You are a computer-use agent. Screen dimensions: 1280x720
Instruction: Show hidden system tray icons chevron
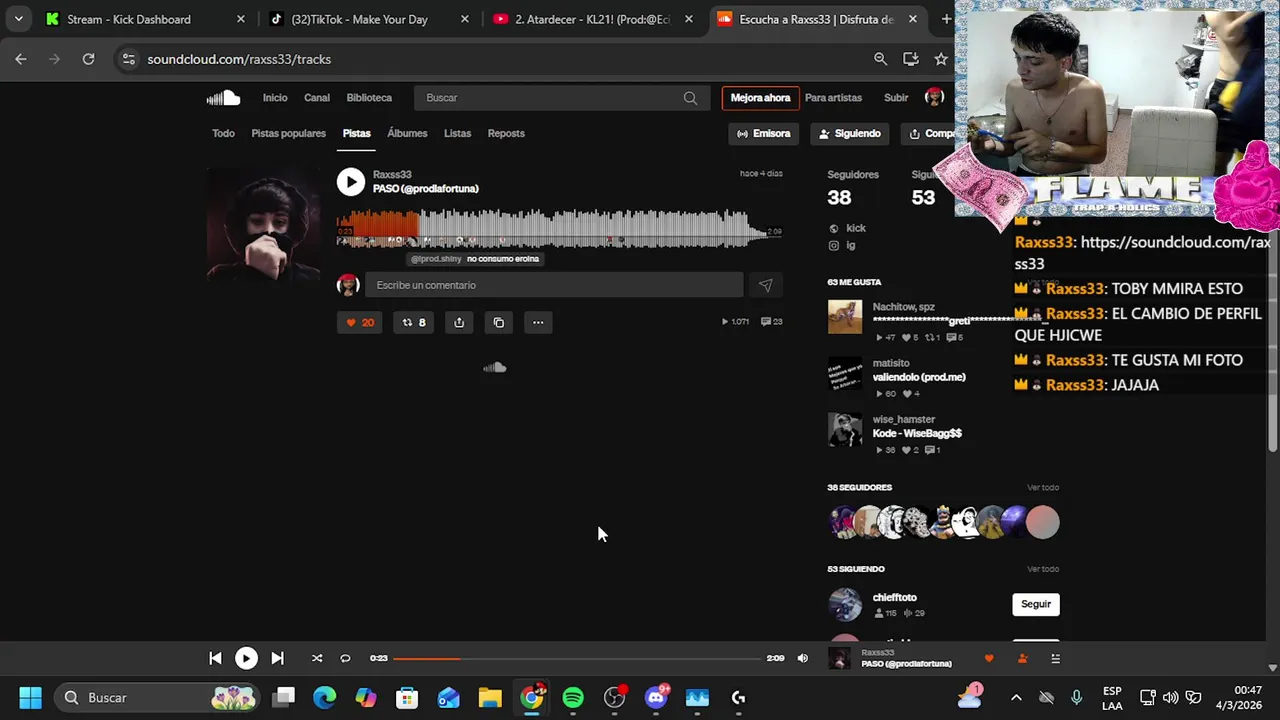click(x=1016, y=698)
